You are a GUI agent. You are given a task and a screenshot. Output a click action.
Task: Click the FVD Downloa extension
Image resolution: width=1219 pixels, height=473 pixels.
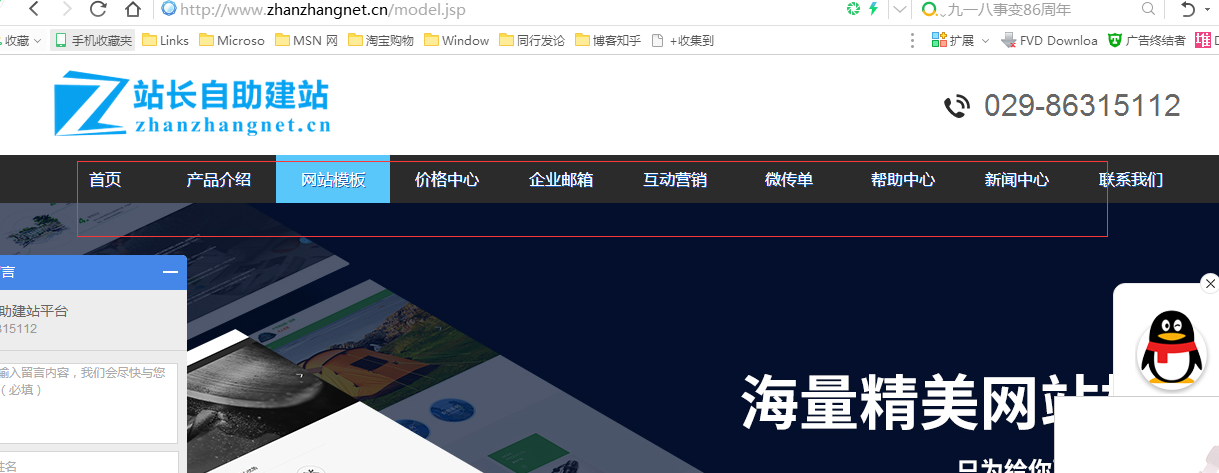point(1049,41)
